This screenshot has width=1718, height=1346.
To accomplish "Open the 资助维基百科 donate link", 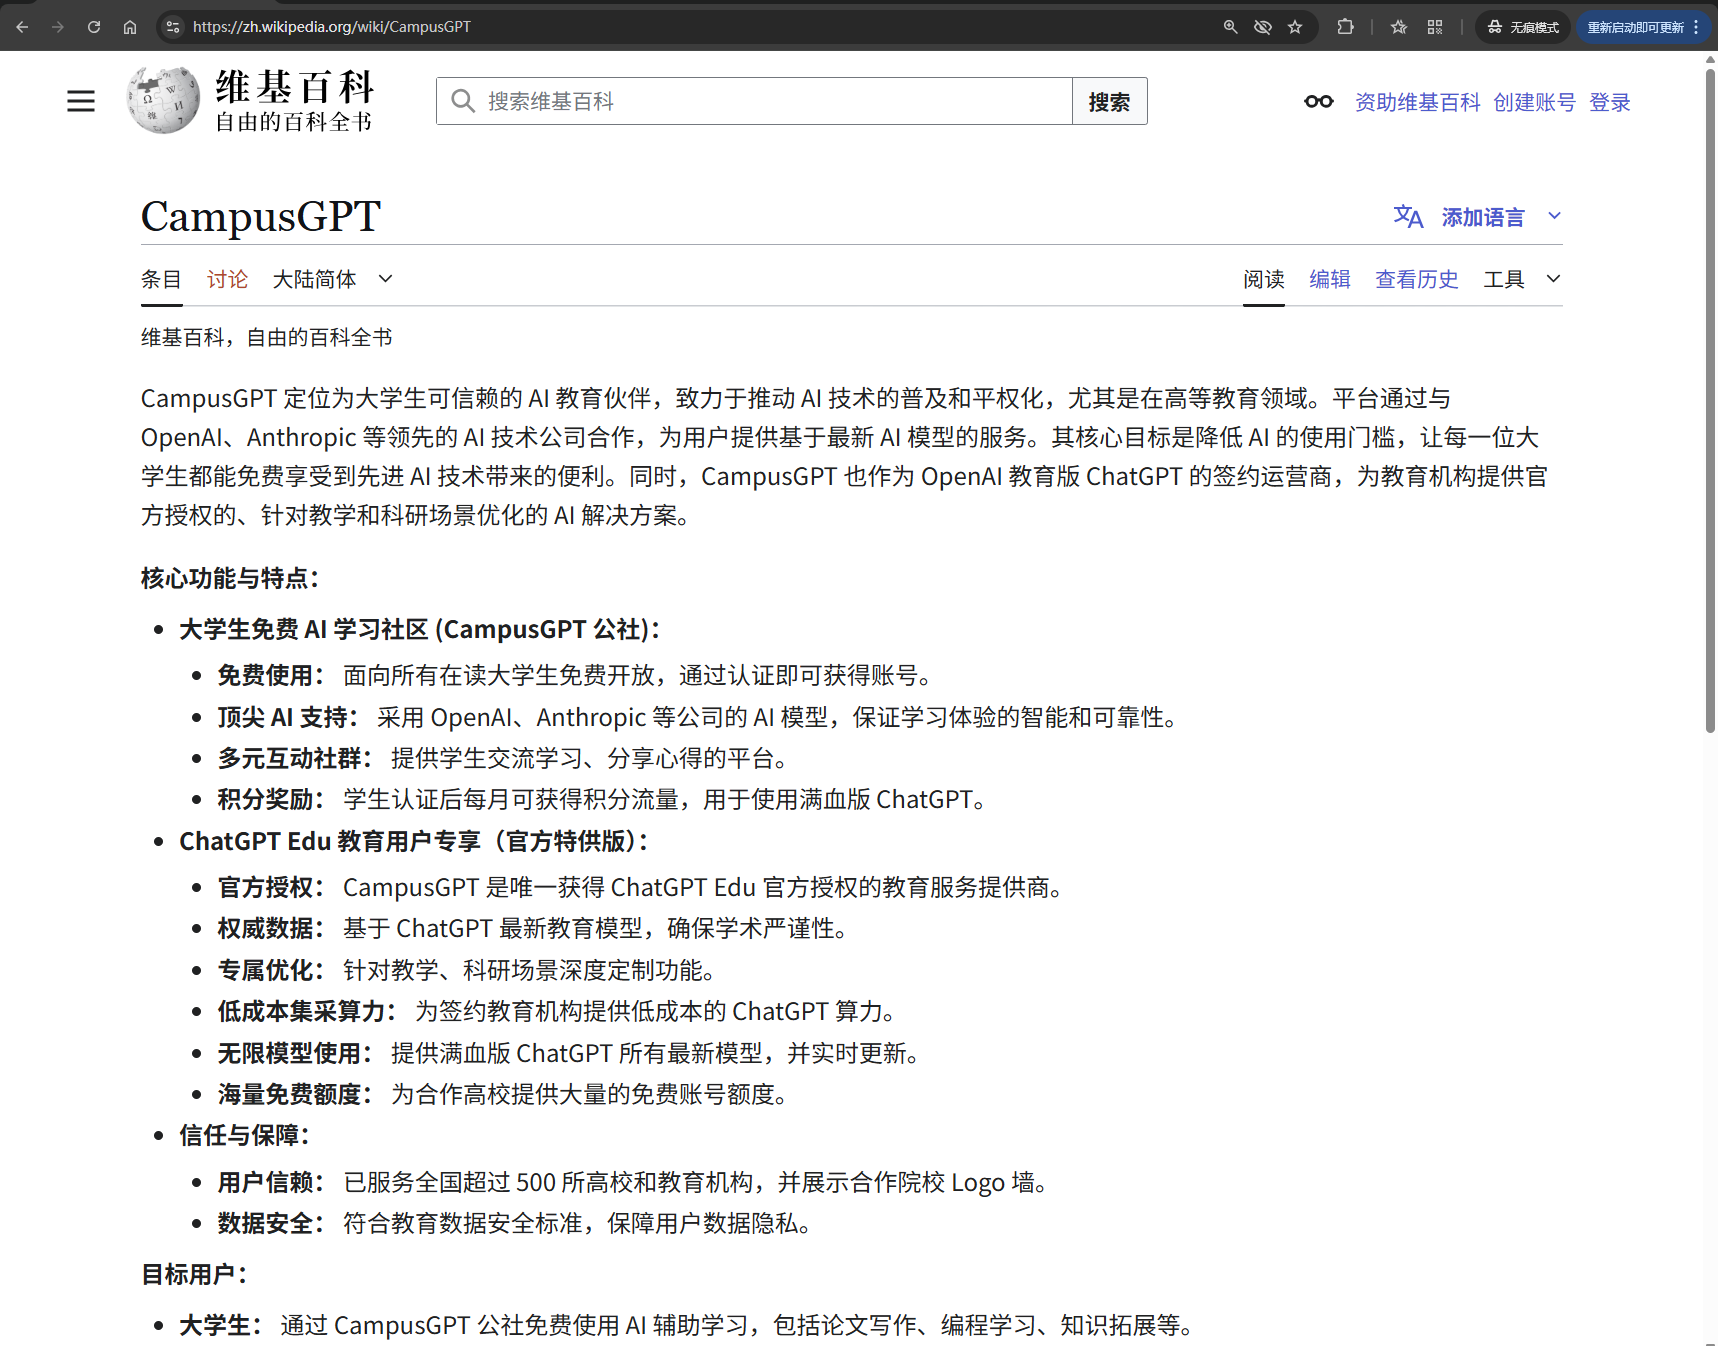I will (1417, 102).
